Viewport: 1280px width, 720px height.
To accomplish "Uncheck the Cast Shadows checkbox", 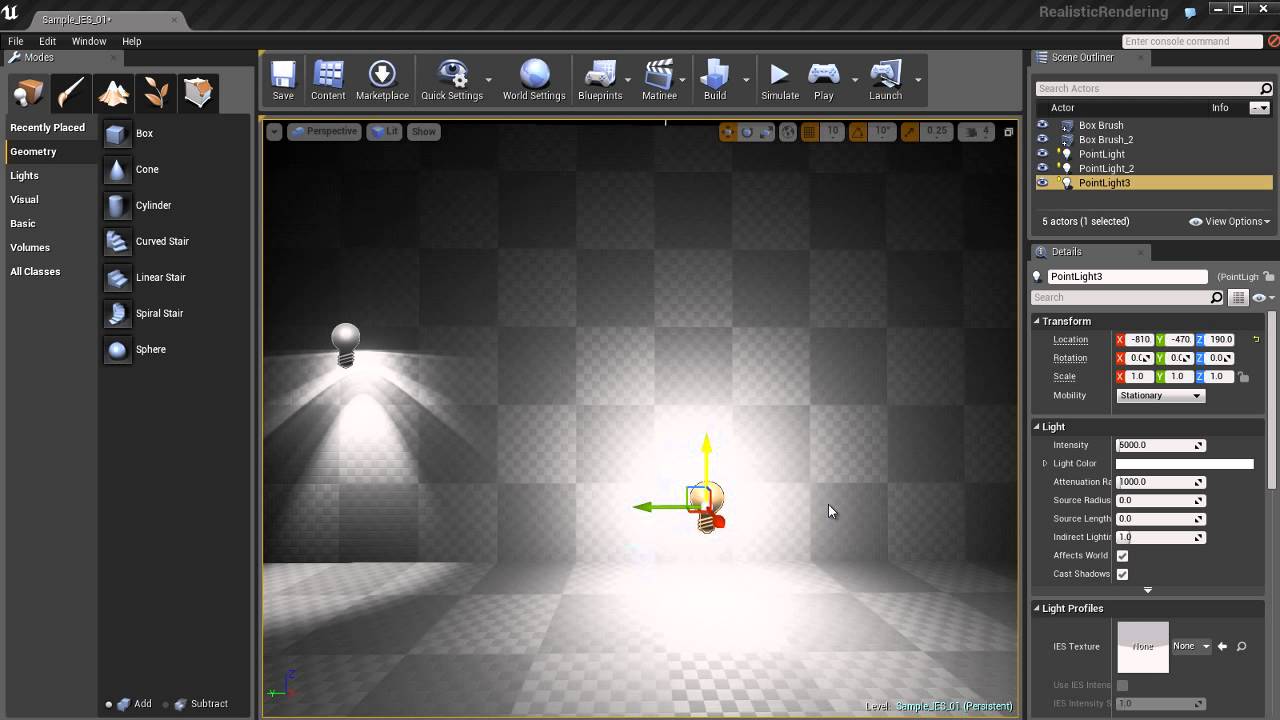I will [x=1122, y=574].
